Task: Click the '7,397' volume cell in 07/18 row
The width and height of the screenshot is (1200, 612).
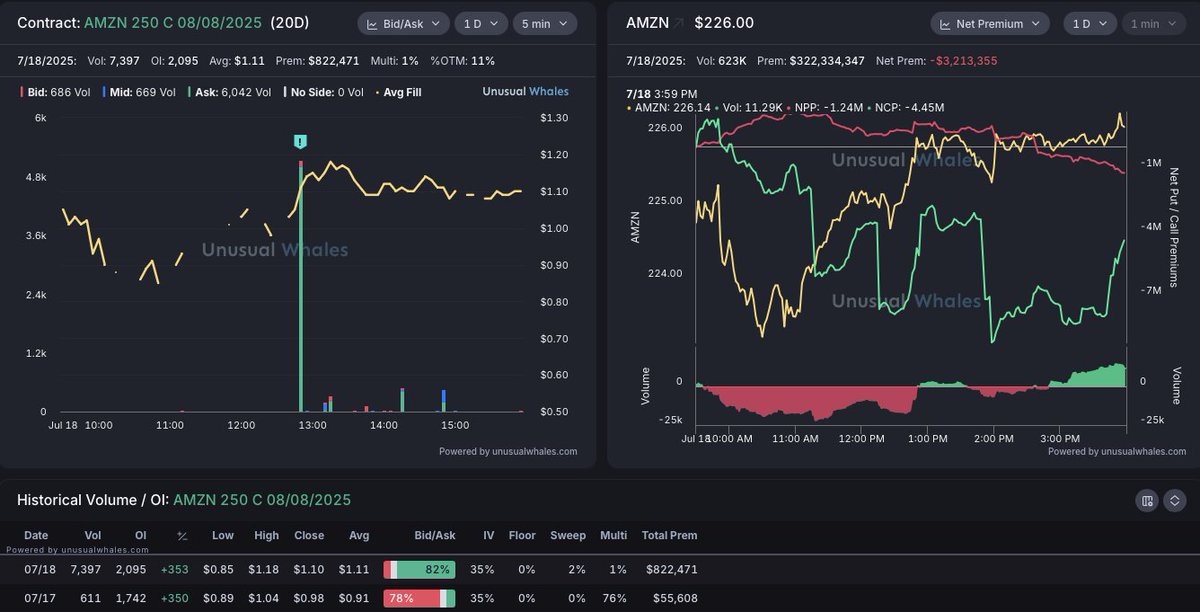Action: tap(86, 569)
